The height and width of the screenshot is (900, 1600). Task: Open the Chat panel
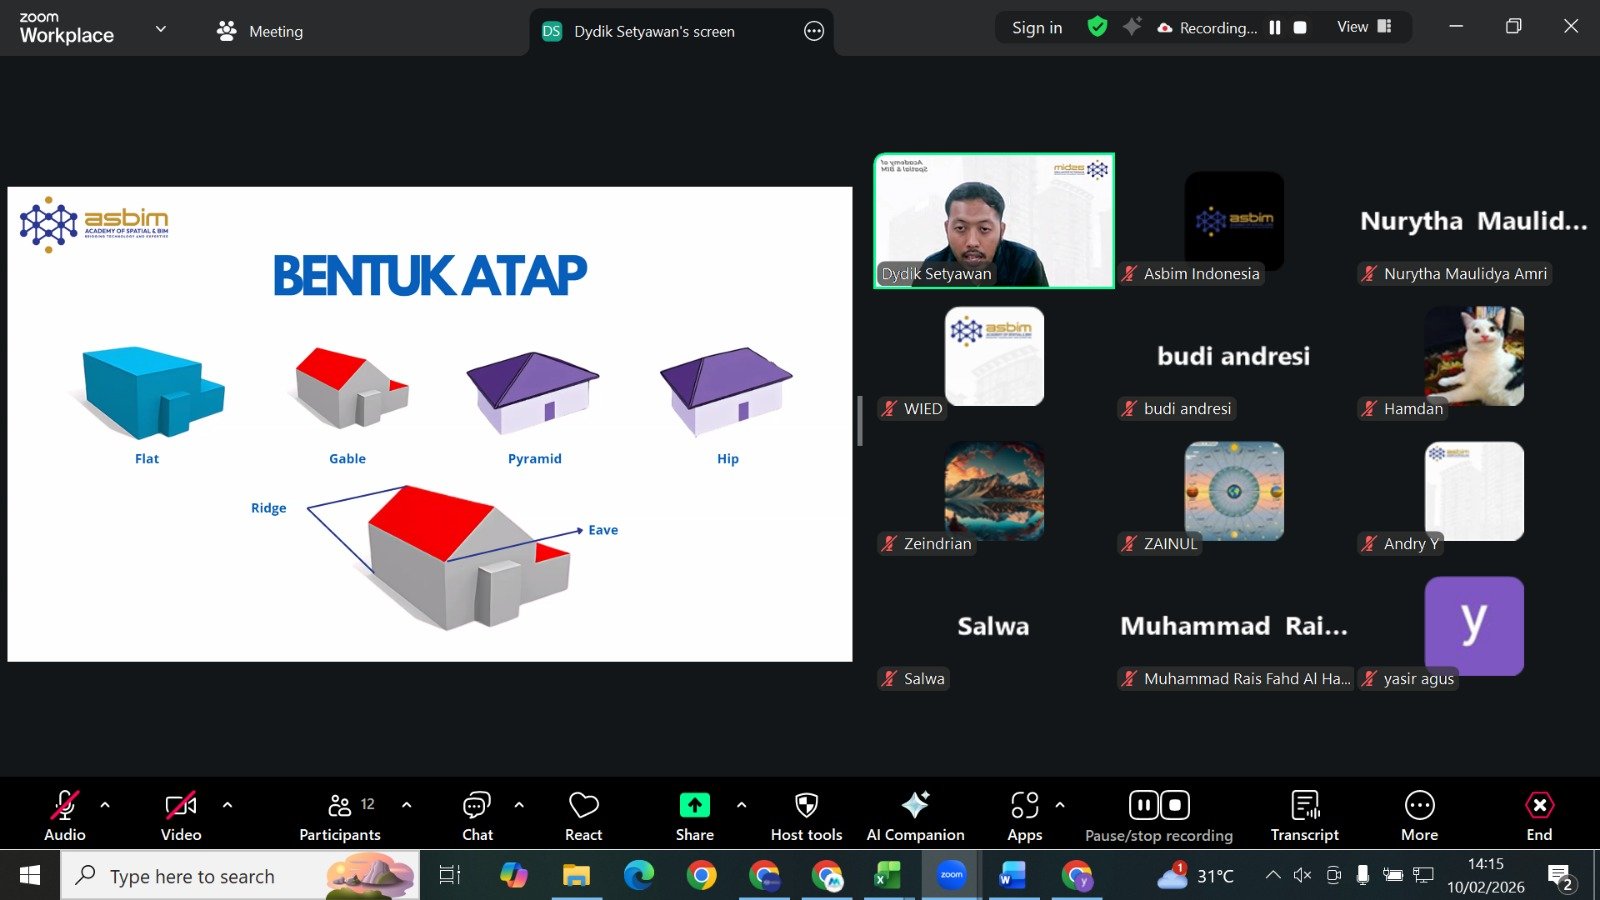tap(477, 816)
